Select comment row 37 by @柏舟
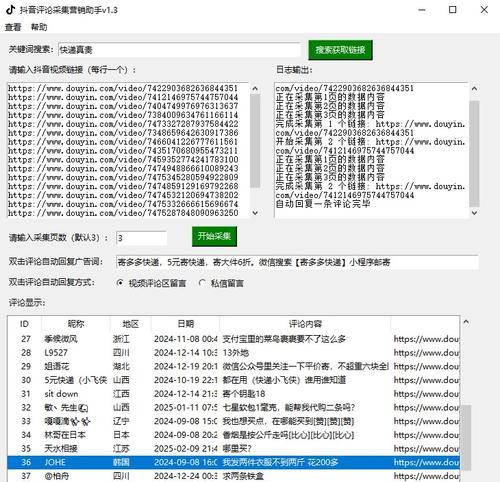This screenshot has height=482, width=500. click(233, 476)
